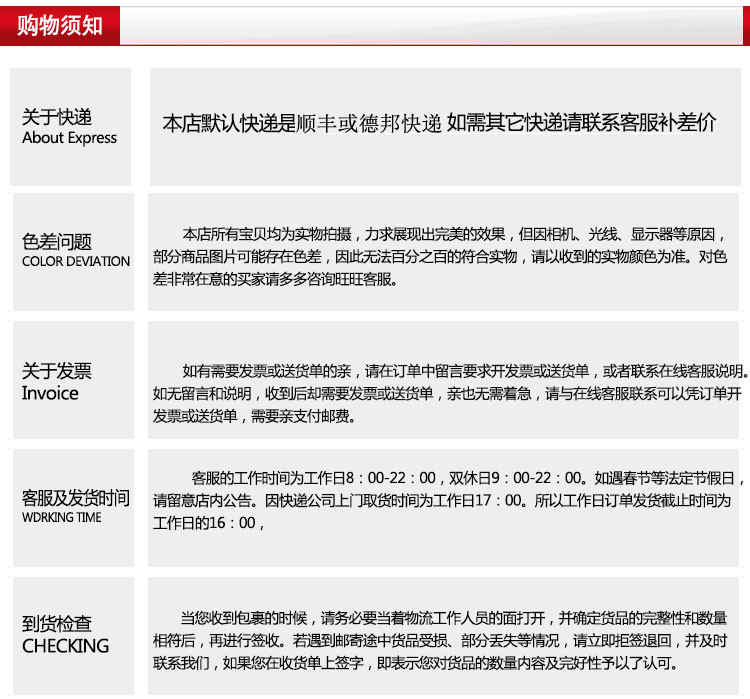The height and width of the screenshot is (699, 750).
Task: Click the default courier policy text line
Action: tap(439, 124)
